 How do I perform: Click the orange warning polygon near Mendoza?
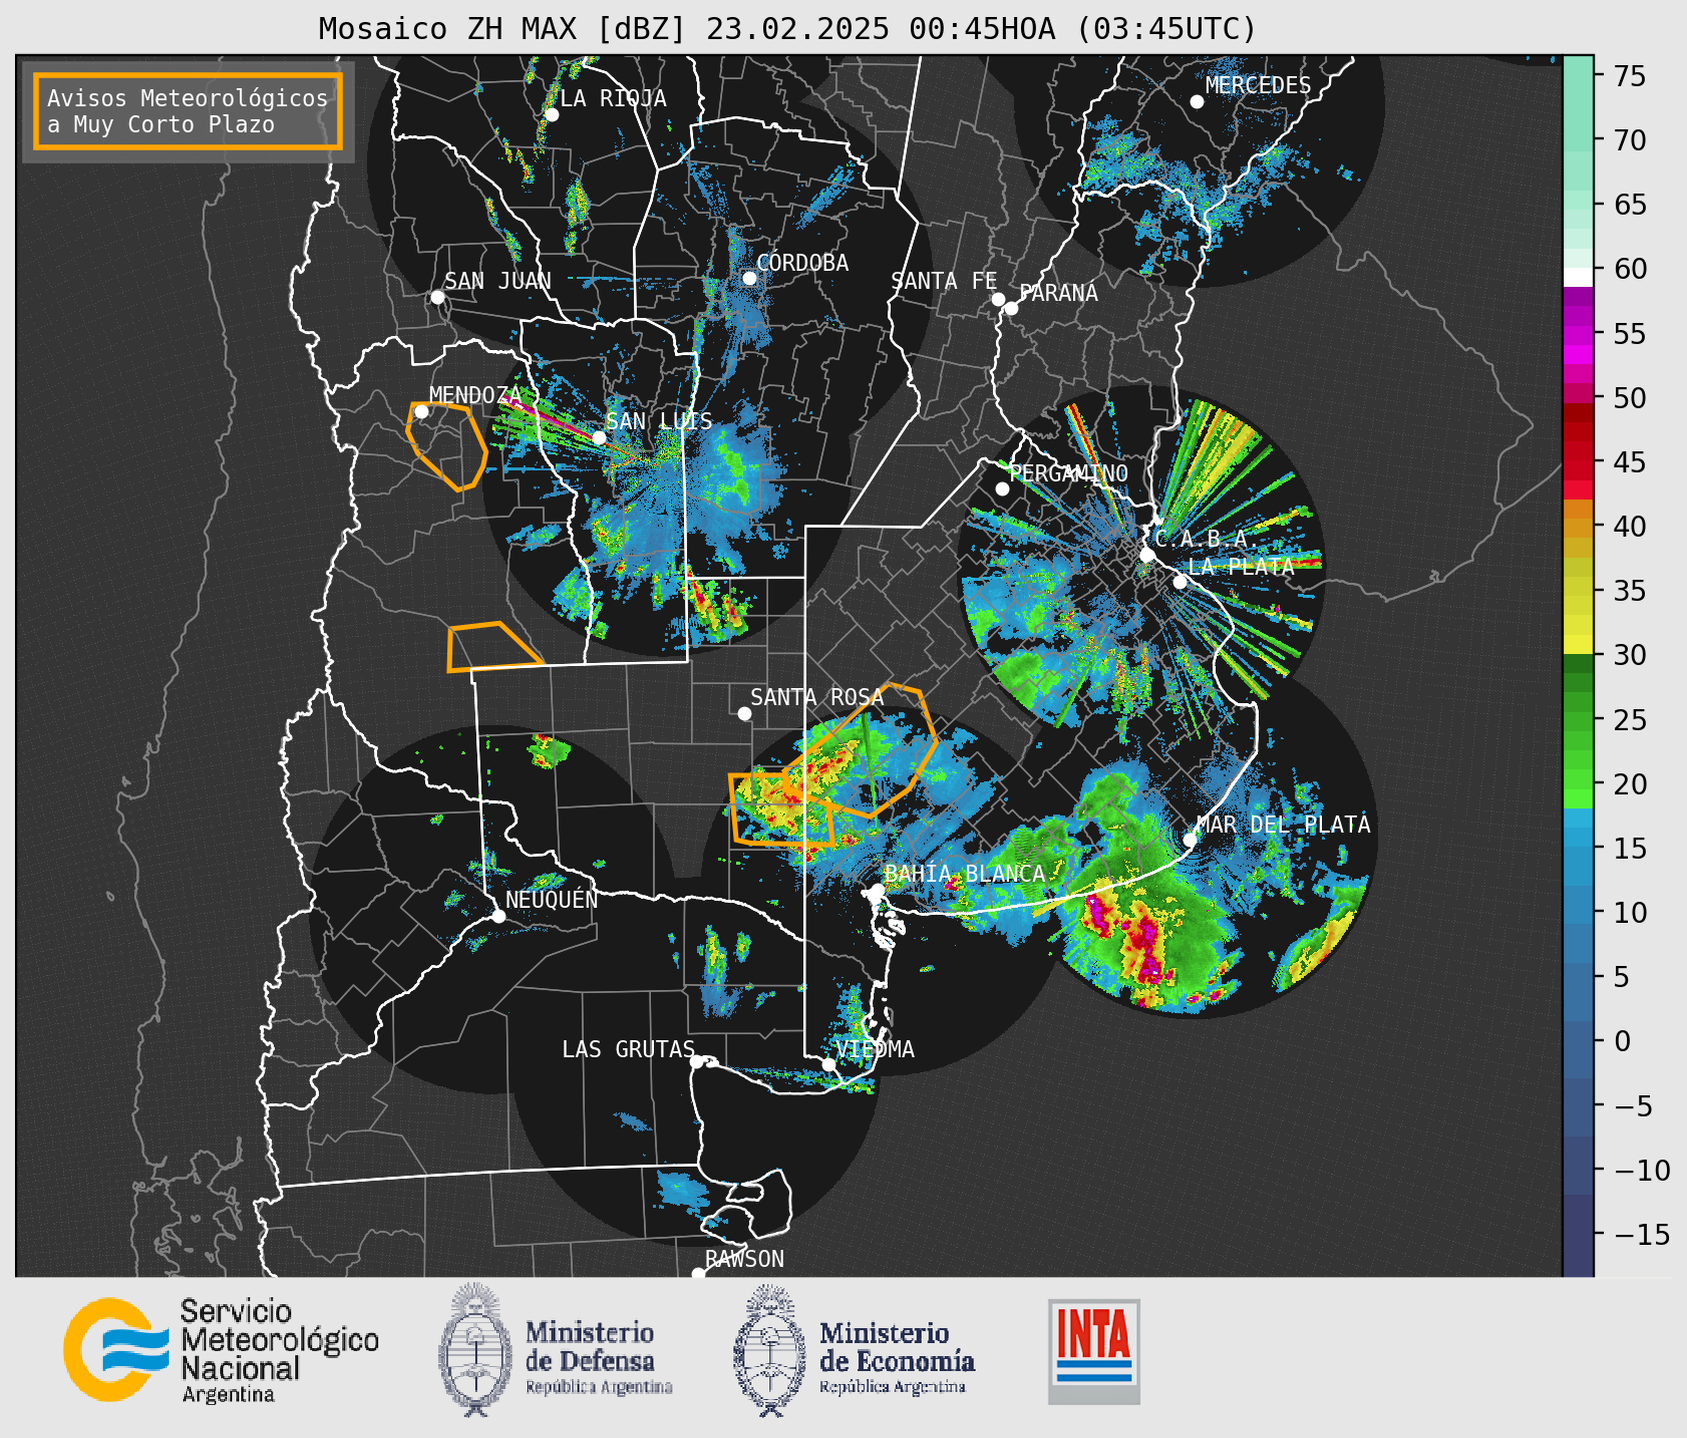447,446
